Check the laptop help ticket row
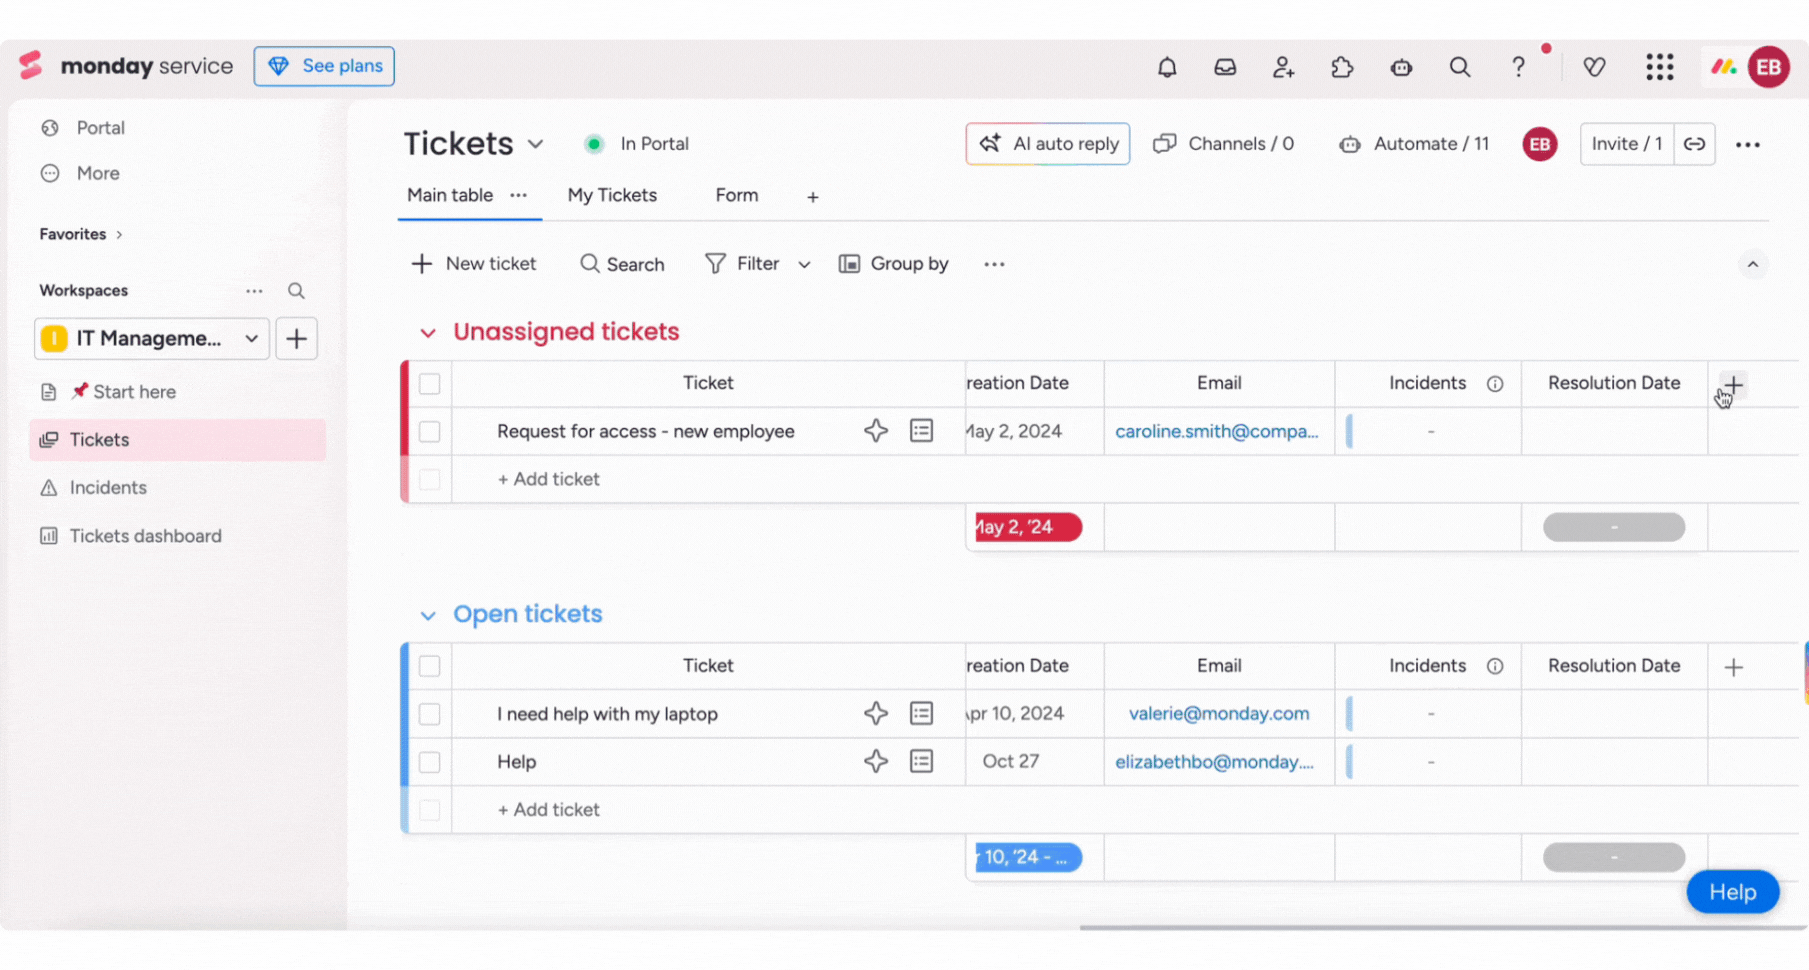 click(x=430, y=714)
